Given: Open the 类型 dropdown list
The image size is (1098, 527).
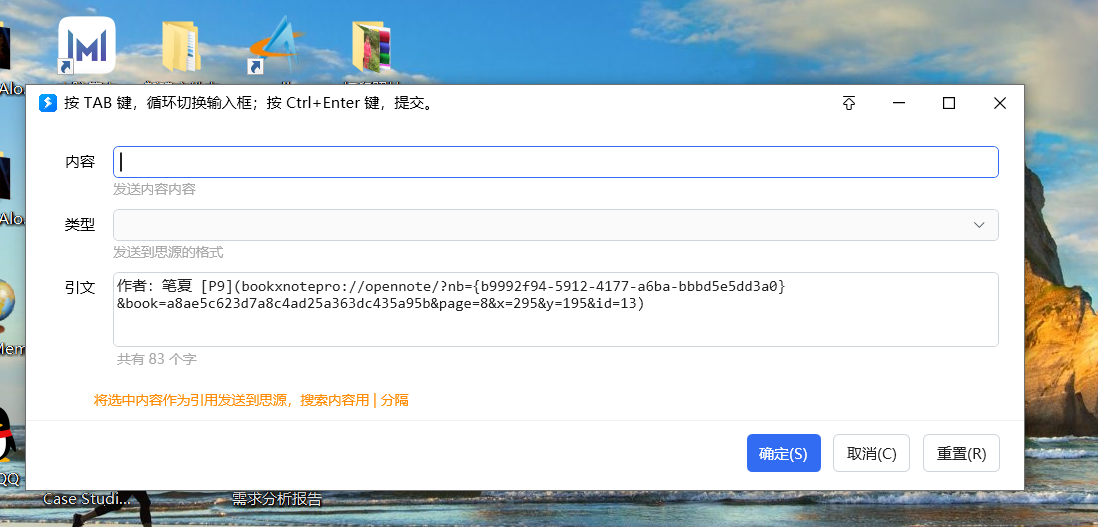Looking at the screenshot, I should tap(555, 225).
